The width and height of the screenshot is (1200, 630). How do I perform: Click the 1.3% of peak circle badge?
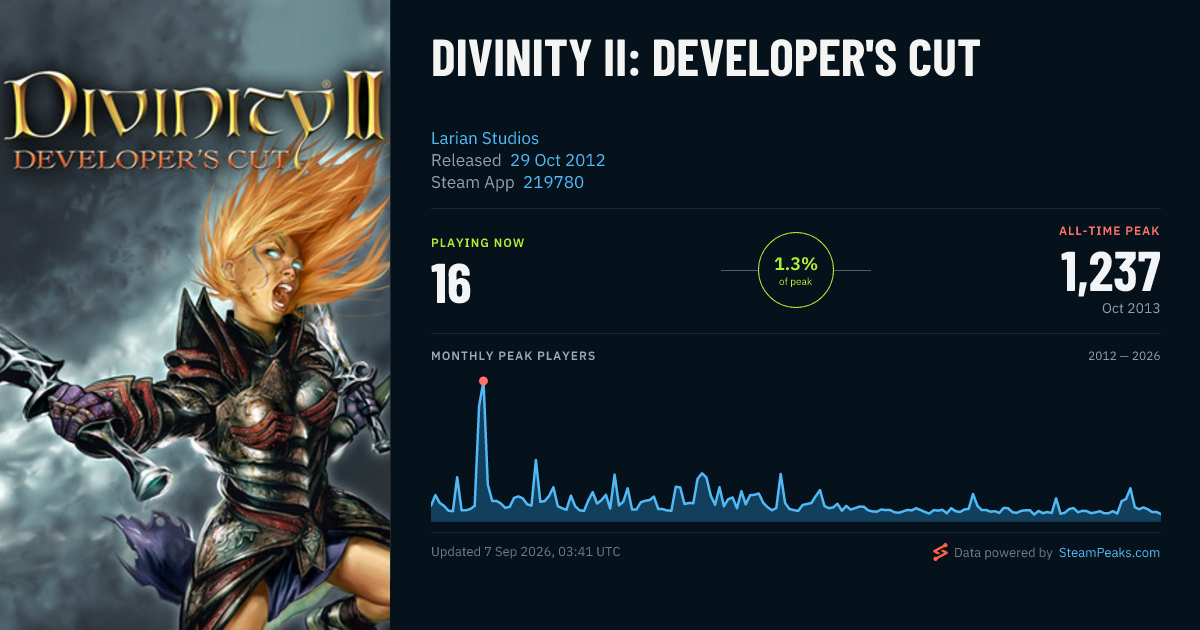click(x=796, y=270)
